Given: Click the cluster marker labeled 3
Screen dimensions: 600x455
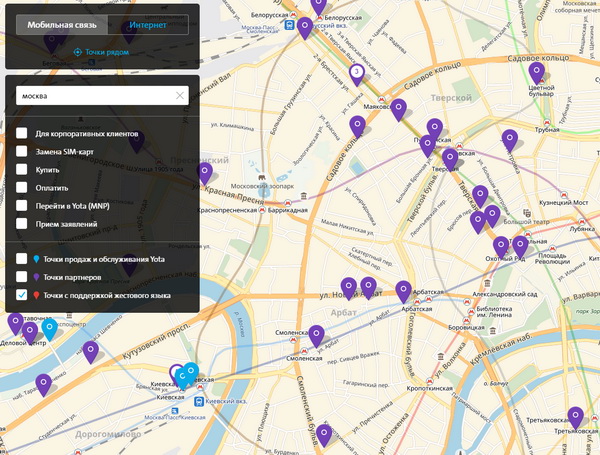Looking at the screenshot, I should [x=357, y=74].
